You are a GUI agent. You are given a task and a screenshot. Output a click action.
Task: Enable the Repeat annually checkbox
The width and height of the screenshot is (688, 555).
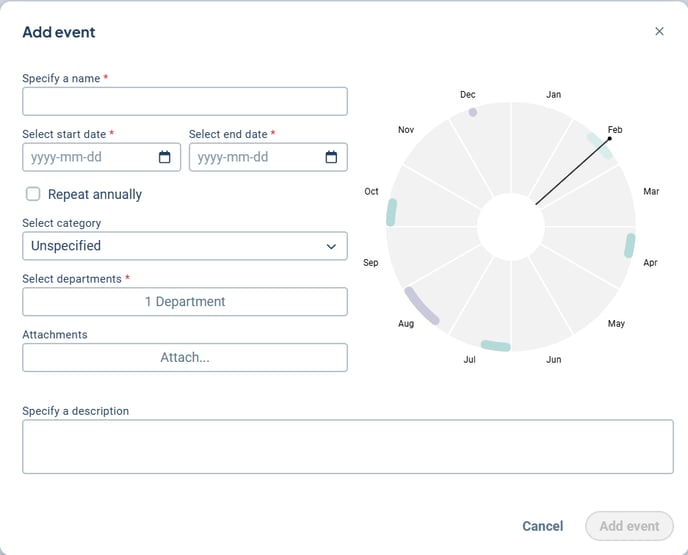pos(33,194)
